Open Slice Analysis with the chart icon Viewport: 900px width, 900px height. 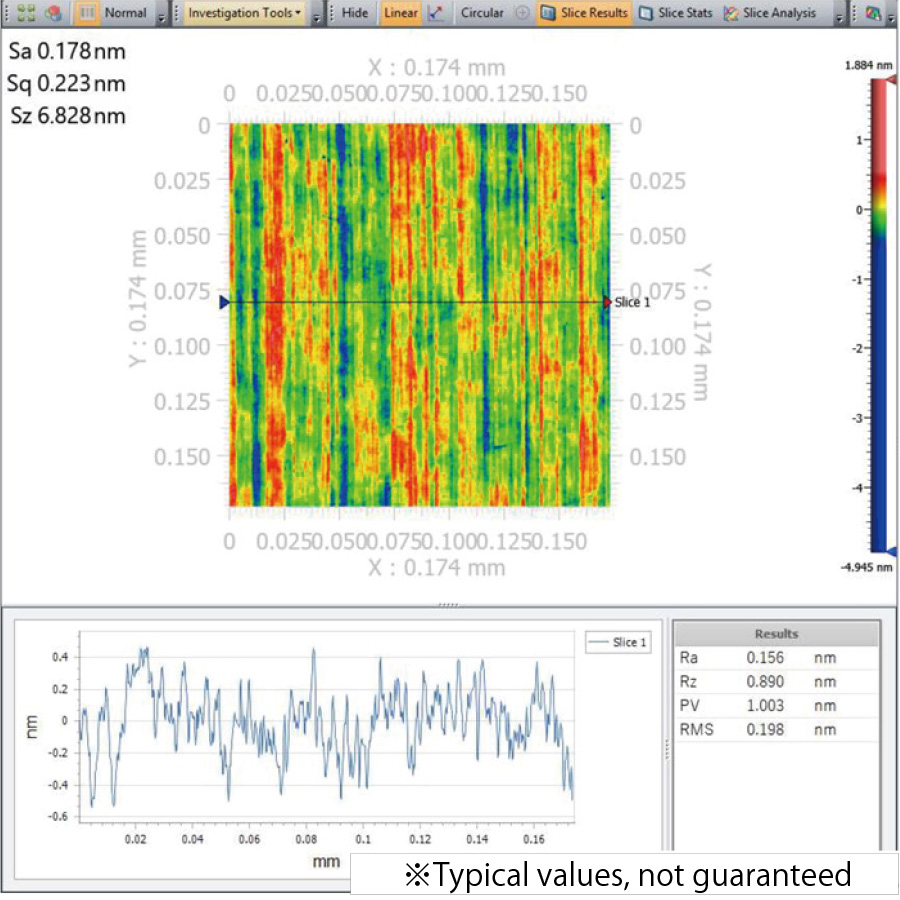pyautogui.click(x=728, y=13)
